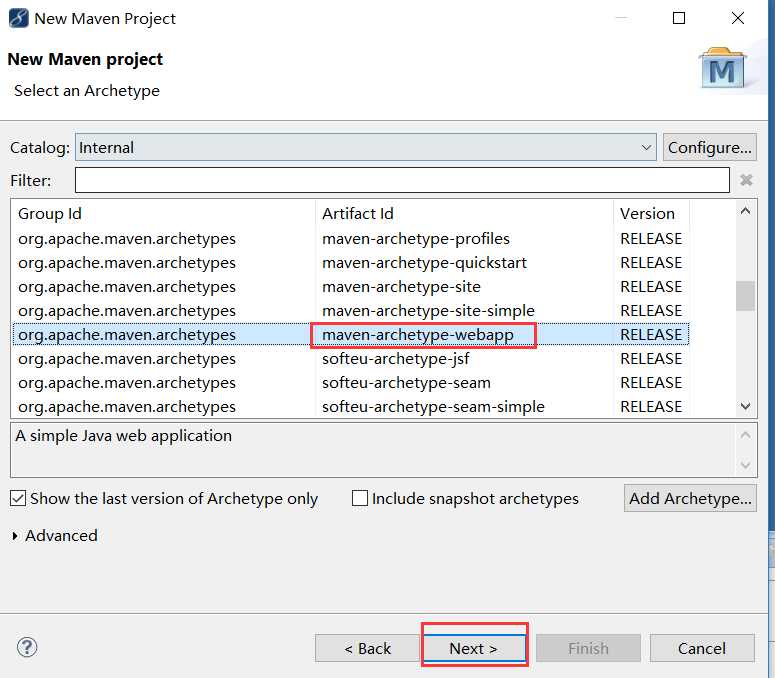
Task: Select the softeu-archetype-jsf row
Action: (x=350, y=359)
